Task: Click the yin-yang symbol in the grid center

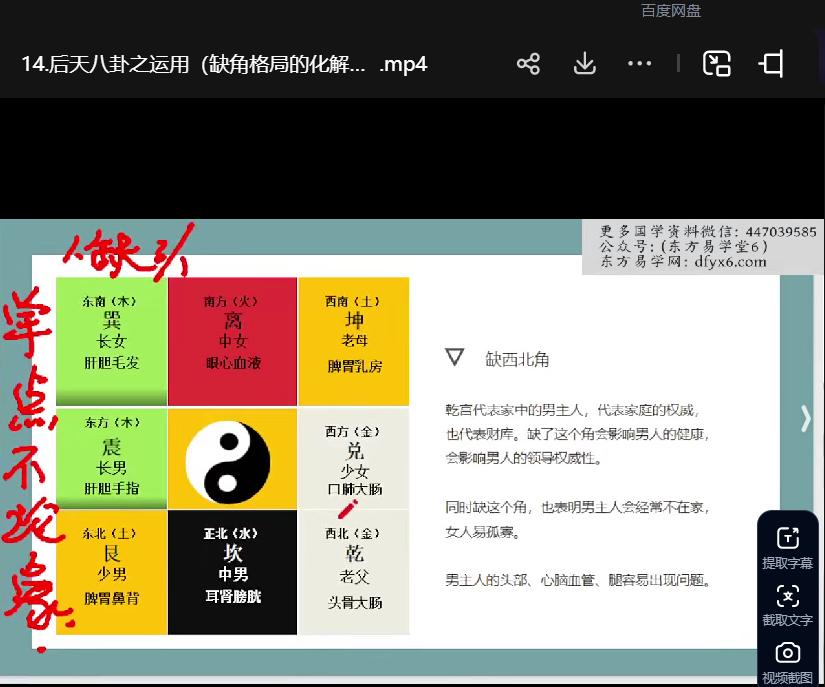Action: (232, 458)
